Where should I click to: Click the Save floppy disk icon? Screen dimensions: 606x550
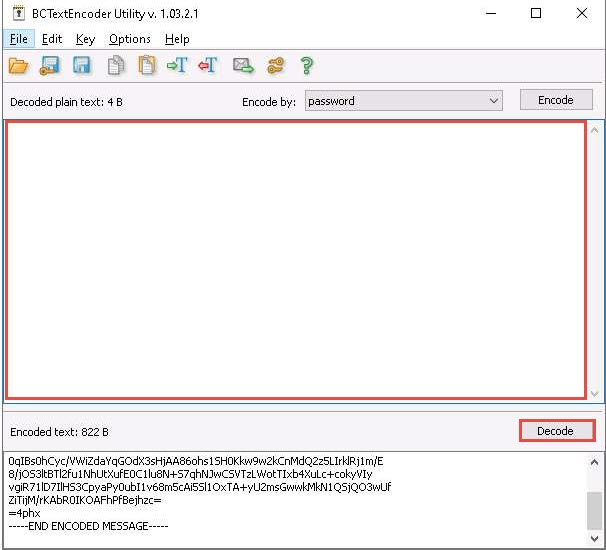[81, 66]
